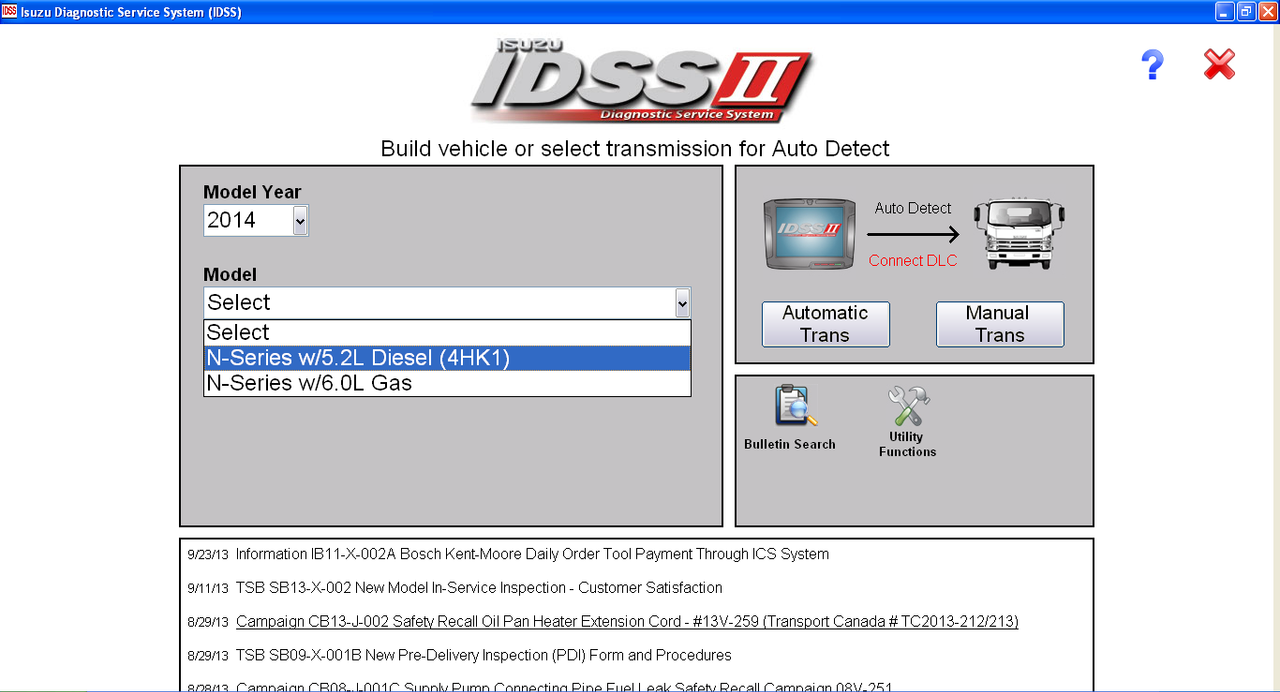Click the Auto Detect label
The height and width of the screenshot is (692, 1280).
click(913, 208)
